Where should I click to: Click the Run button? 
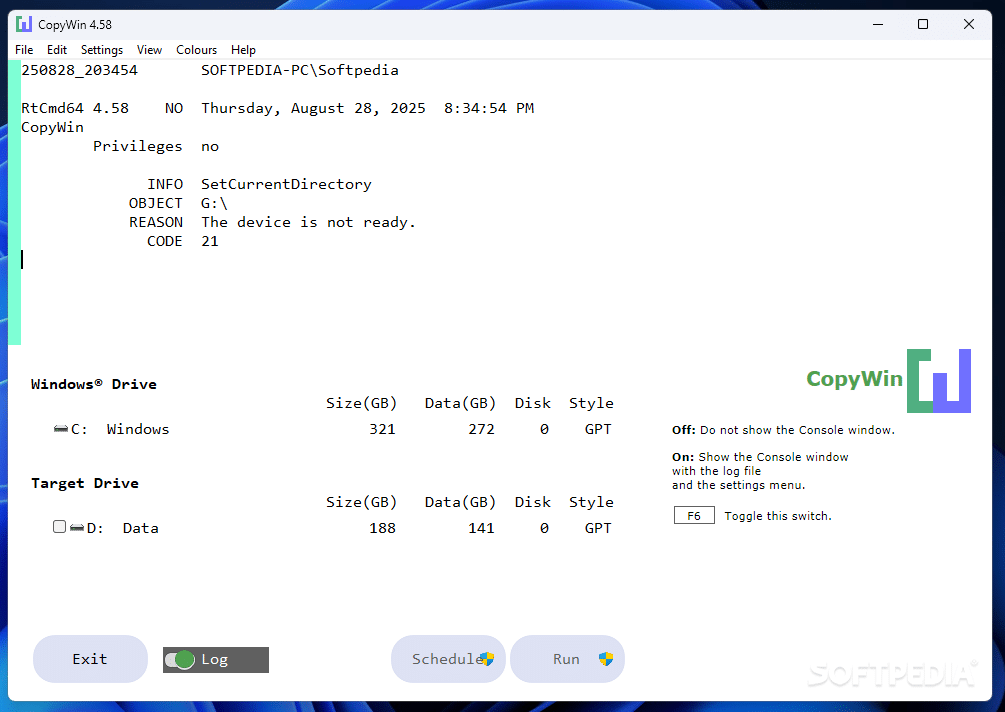coord(567,659)
